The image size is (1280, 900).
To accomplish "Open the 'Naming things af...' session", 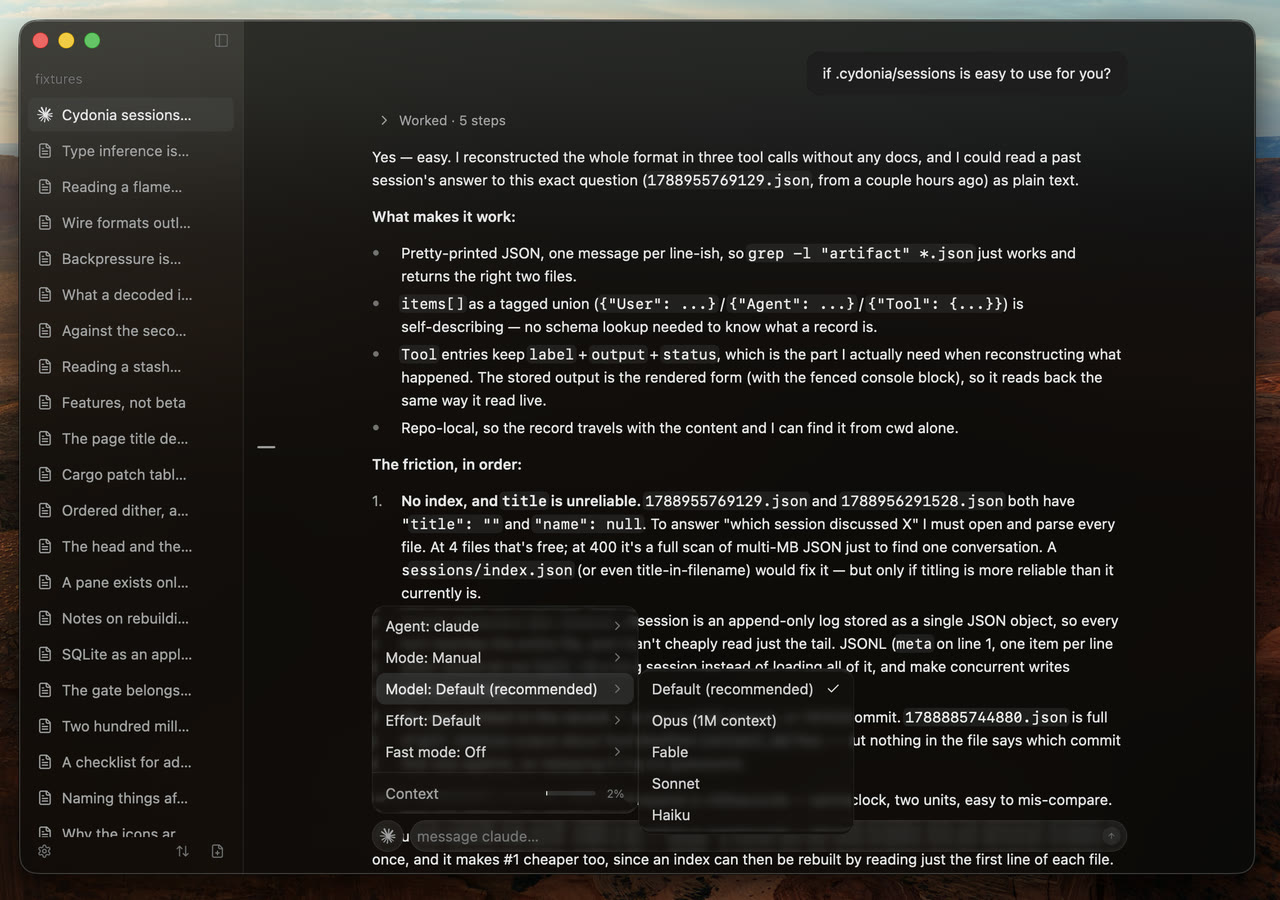I will pyautogui.click(x=131, y=799).
